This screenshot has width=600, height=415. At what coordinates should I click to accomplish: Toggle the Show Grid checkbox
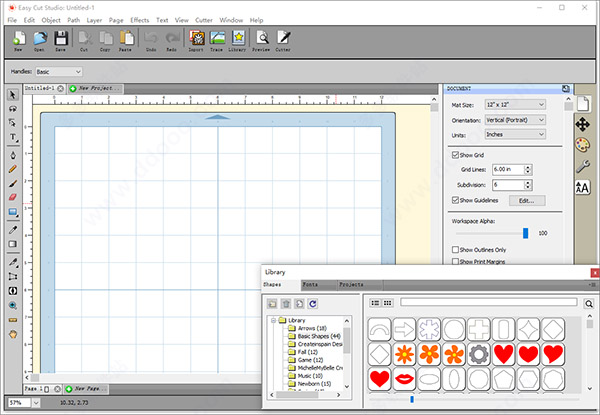pyautogui.click(x=455, y=155)
